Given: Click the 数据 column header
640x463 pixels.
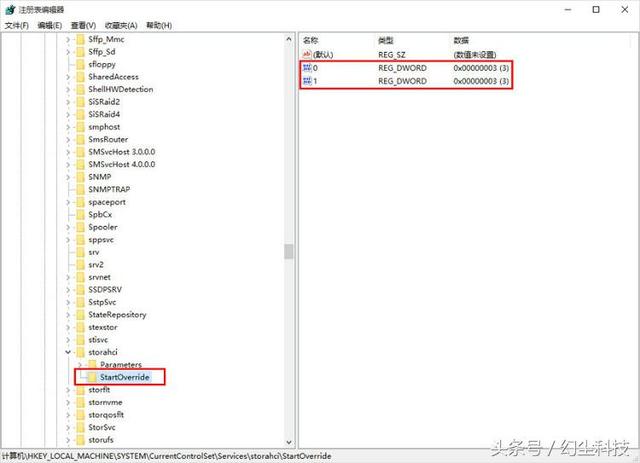Looking at the screenshot, I should tap(461, 40).
